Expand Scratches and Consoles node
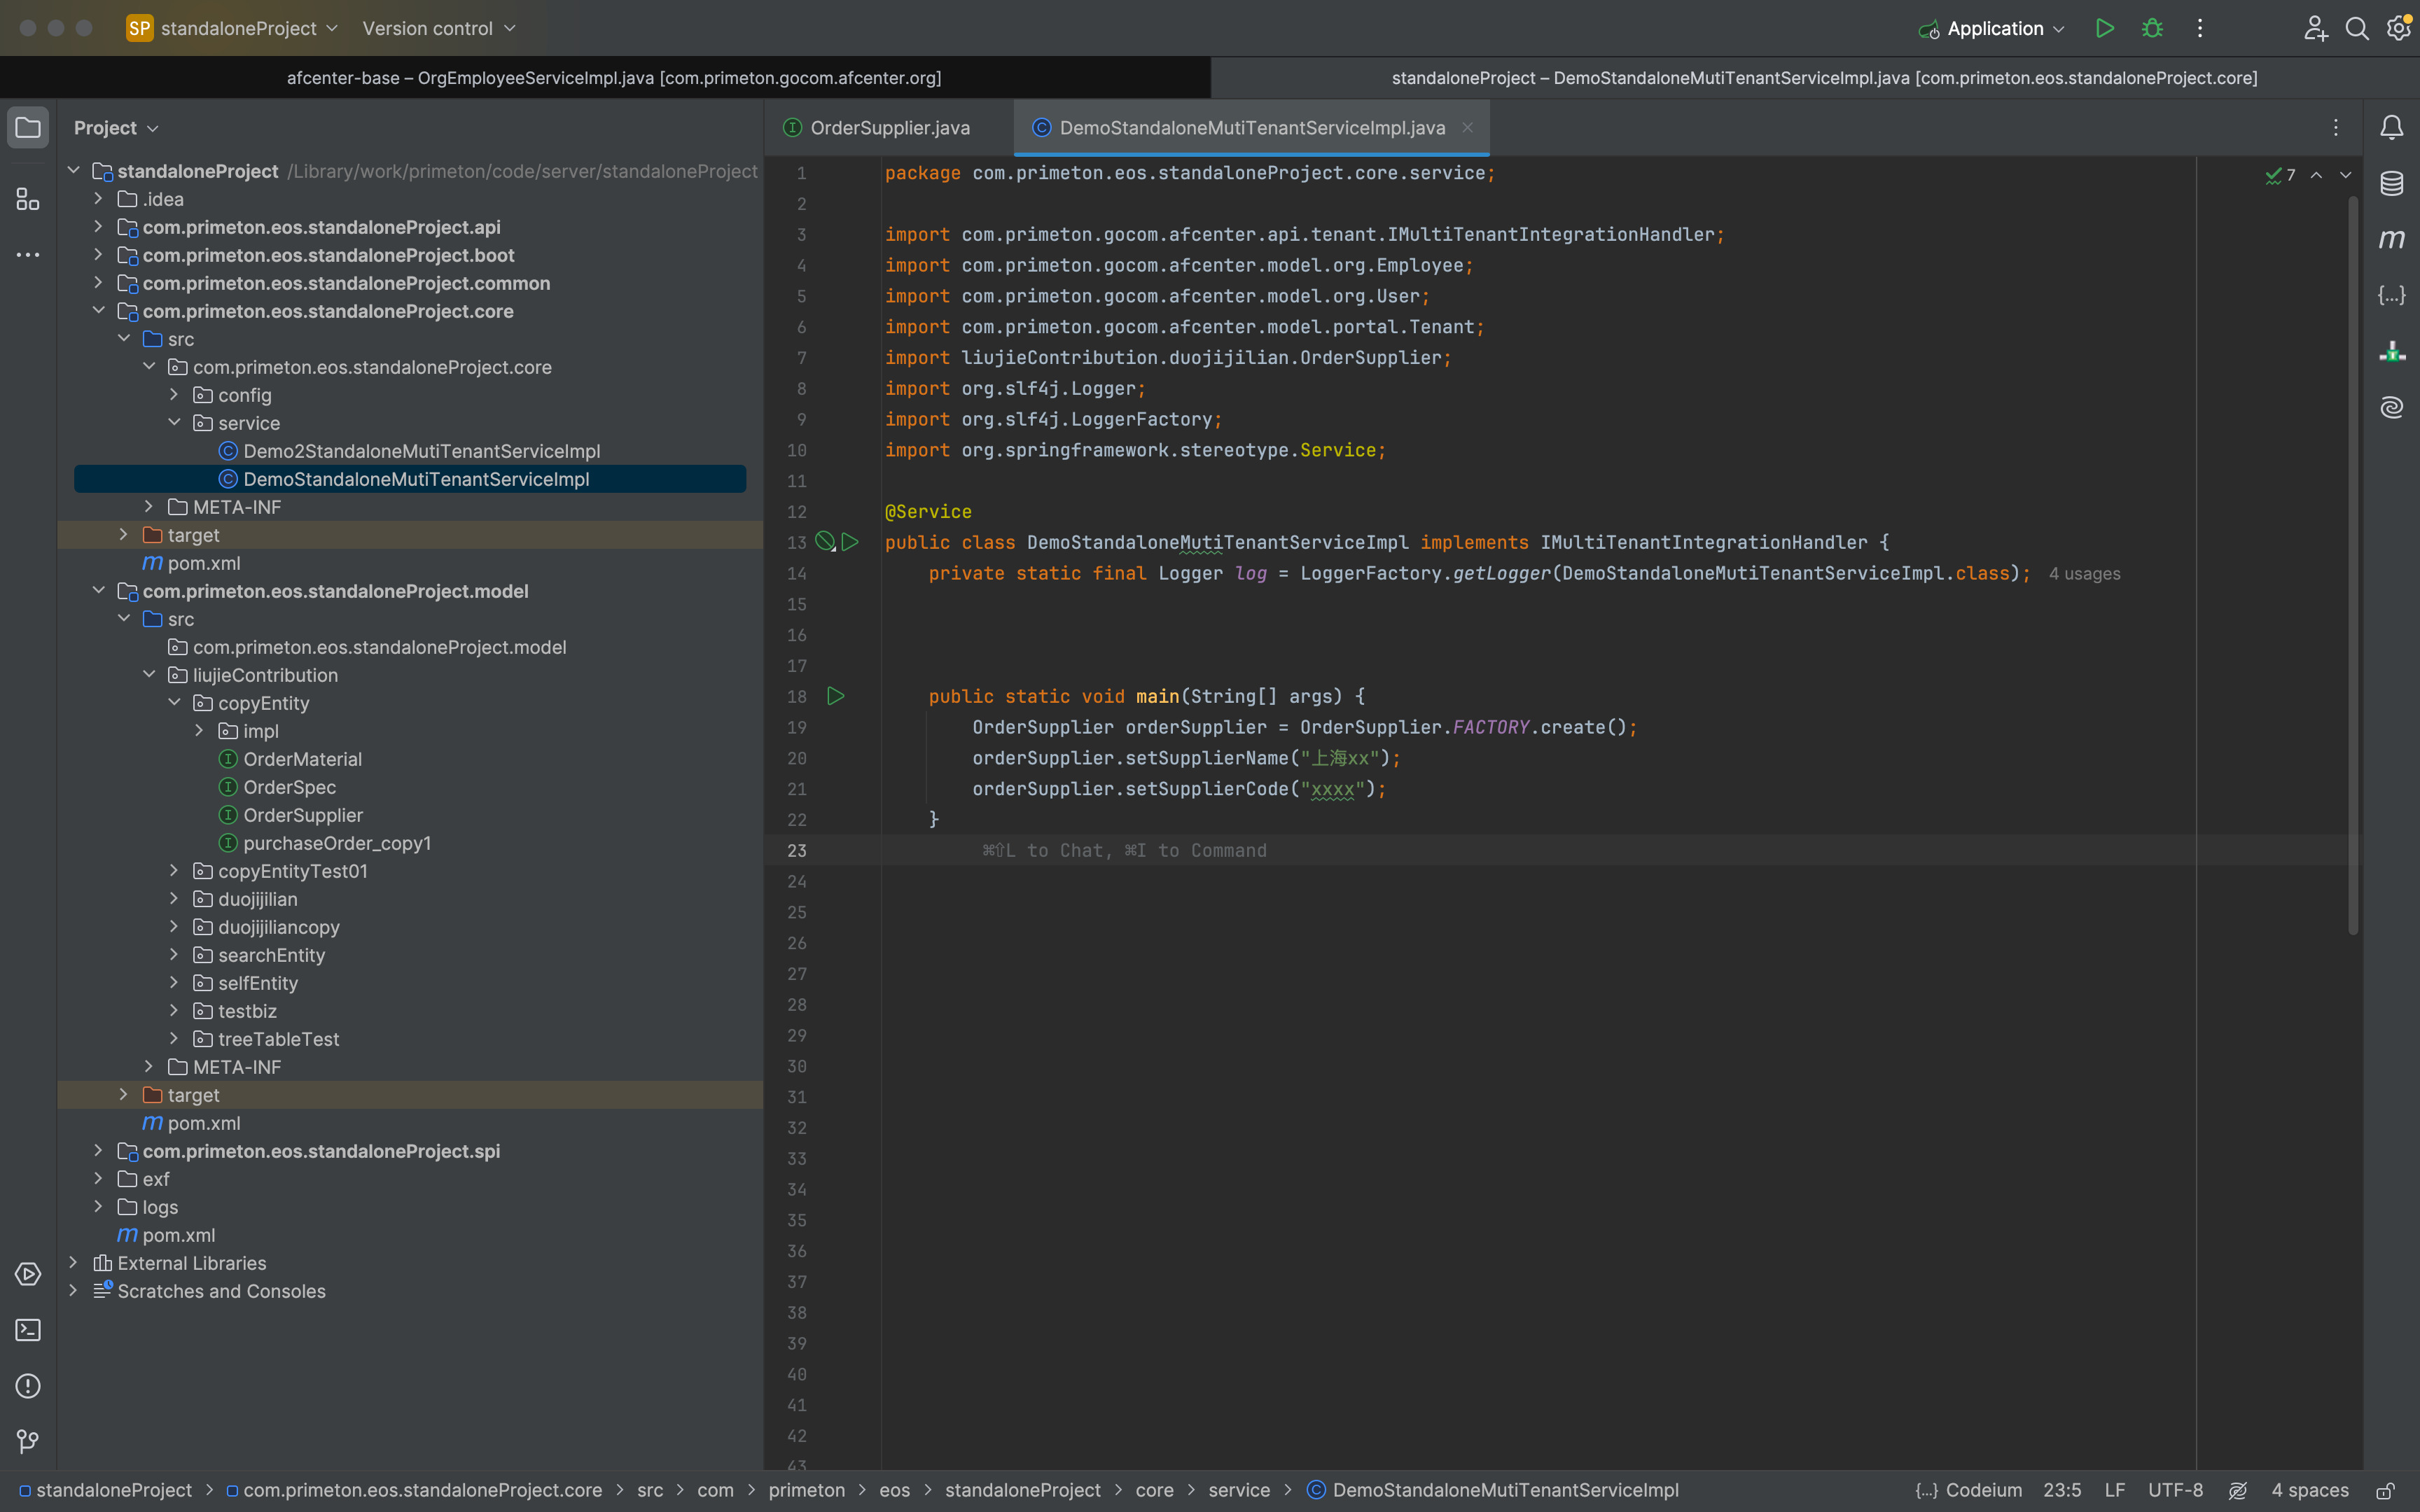Image resolution: width=2420 pixels, height=1512 pixels. coord(73,1291)
